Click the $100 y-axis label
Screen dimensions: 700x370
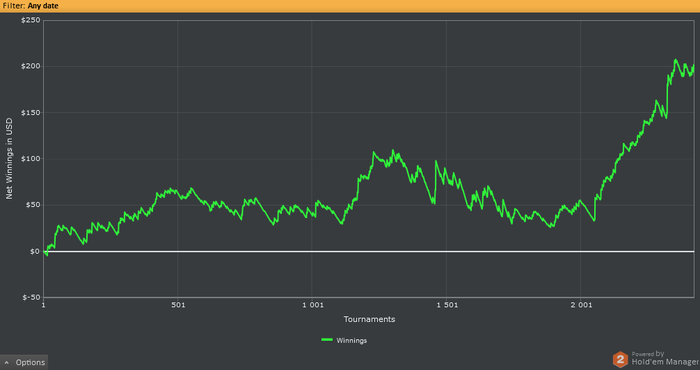[31, 159]
